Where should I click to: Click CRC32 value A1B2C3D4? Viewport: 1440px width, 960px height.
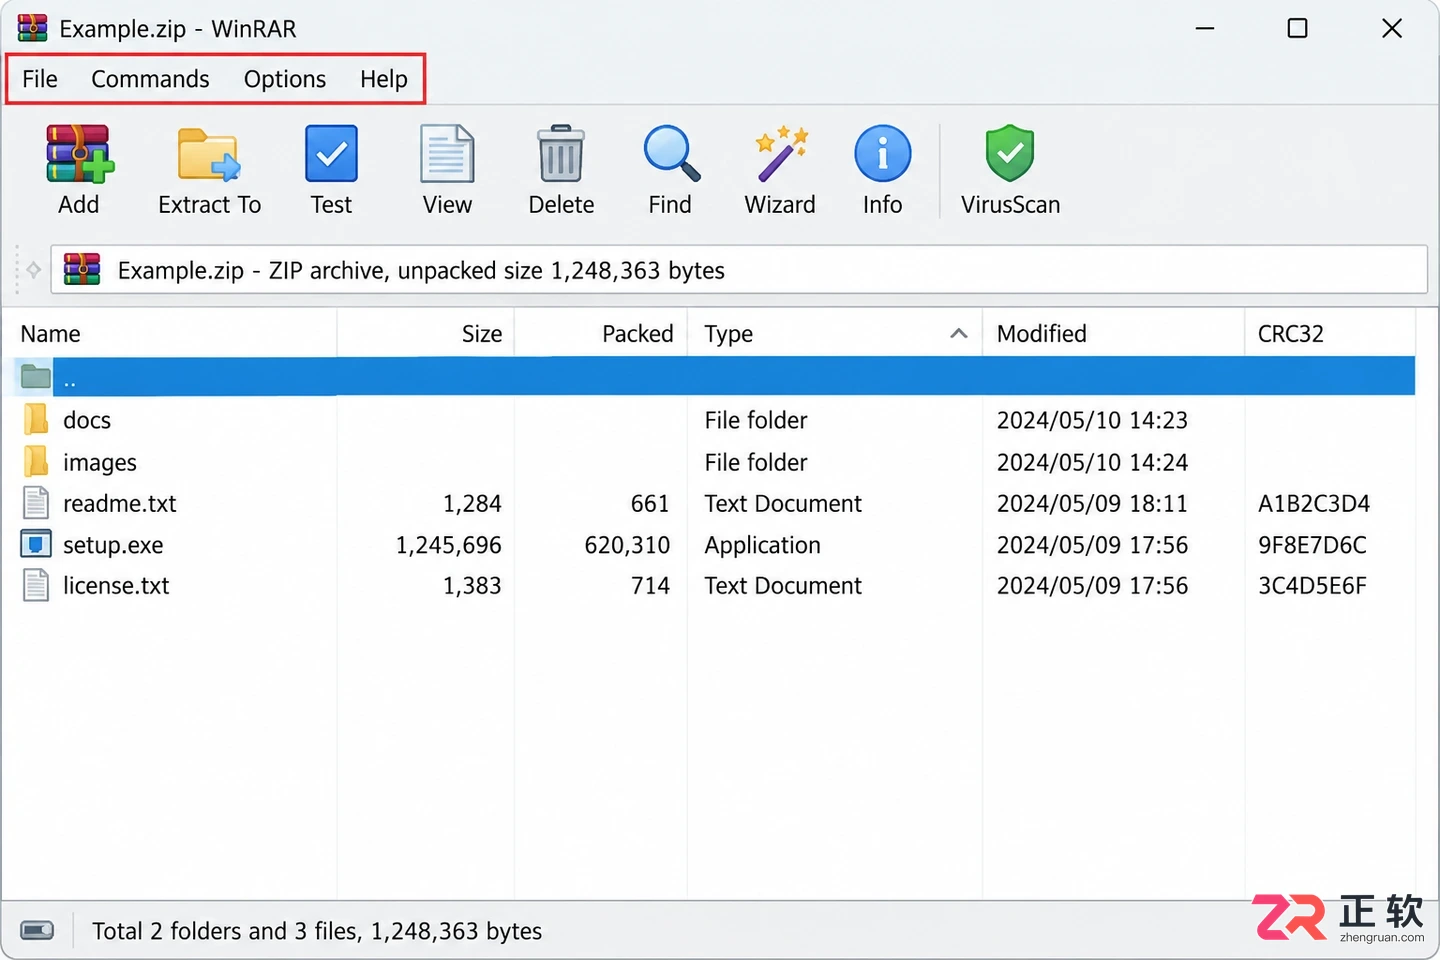(1314, 503)
